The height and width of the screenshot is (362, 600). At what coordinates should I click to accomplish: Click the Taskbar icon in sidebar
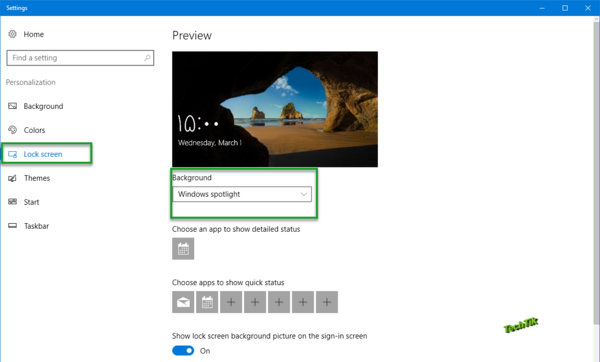coord(12,226)
